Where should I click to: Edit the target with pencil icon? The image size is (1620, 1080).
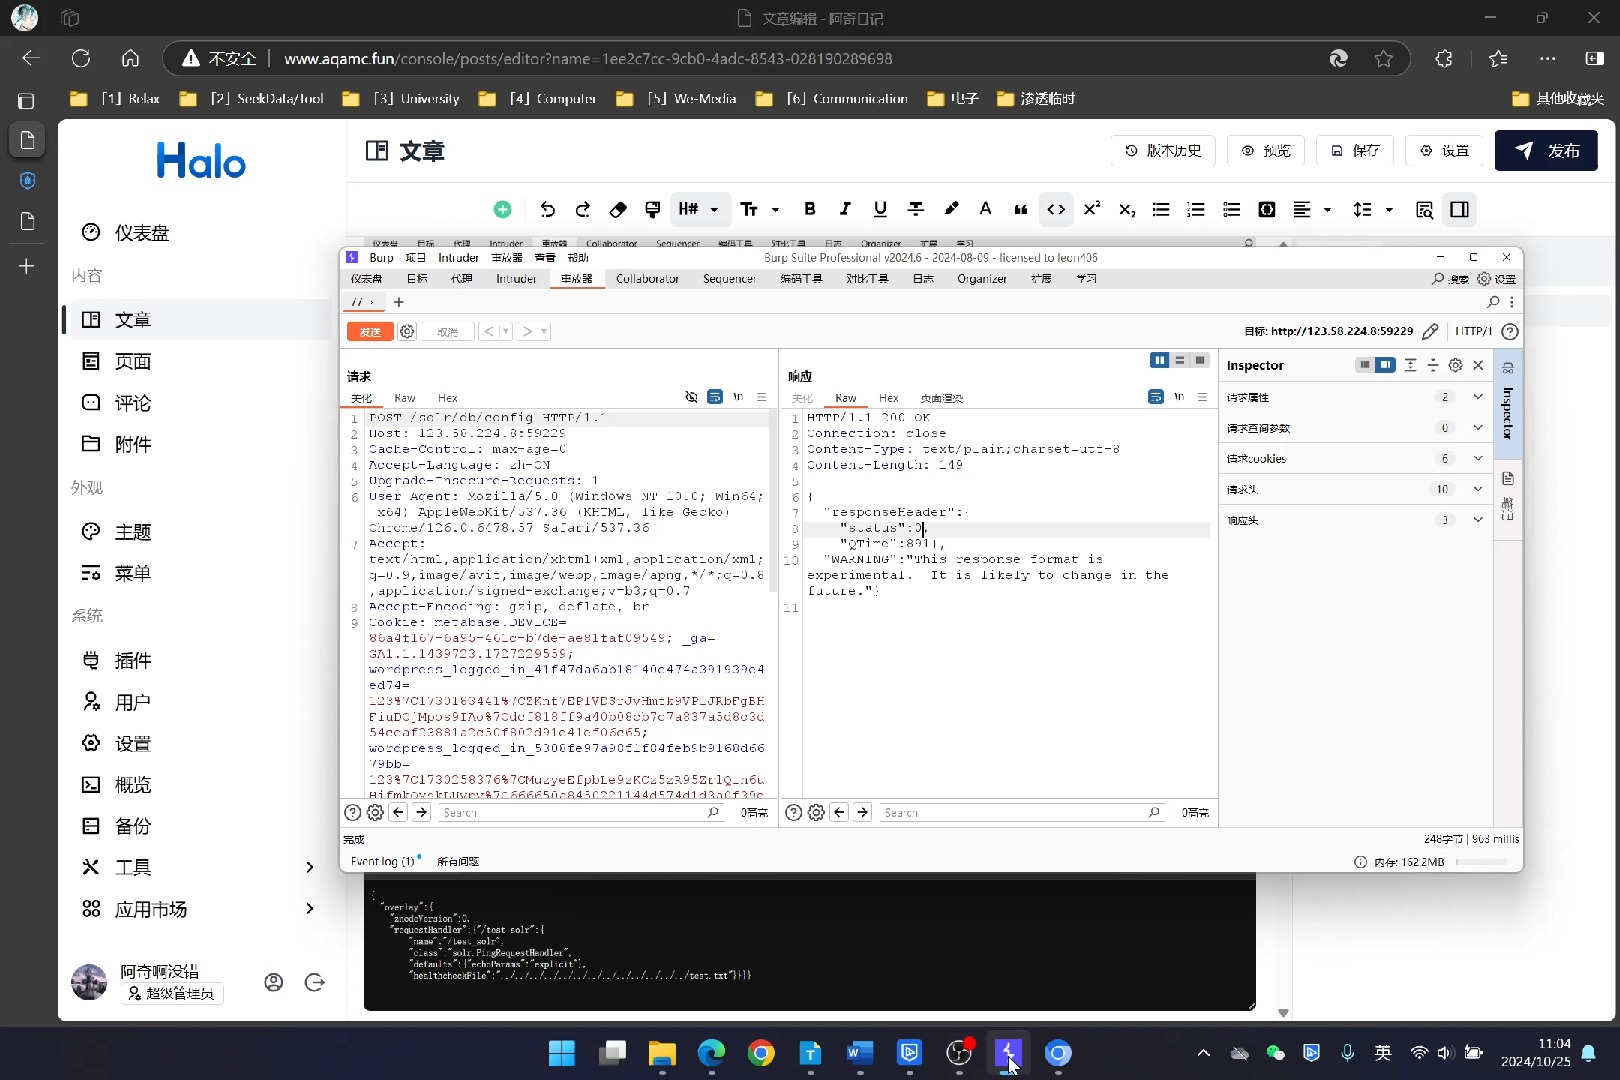1431,331
